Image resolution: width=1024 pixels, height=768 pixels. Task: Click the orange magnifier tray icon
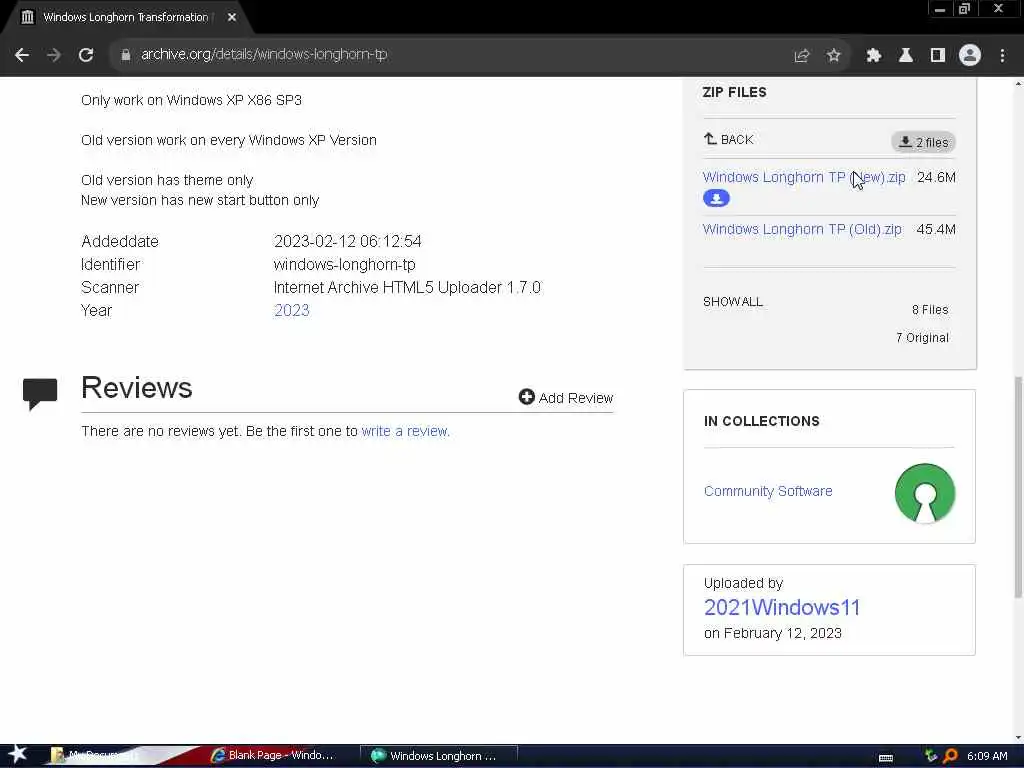950,756
